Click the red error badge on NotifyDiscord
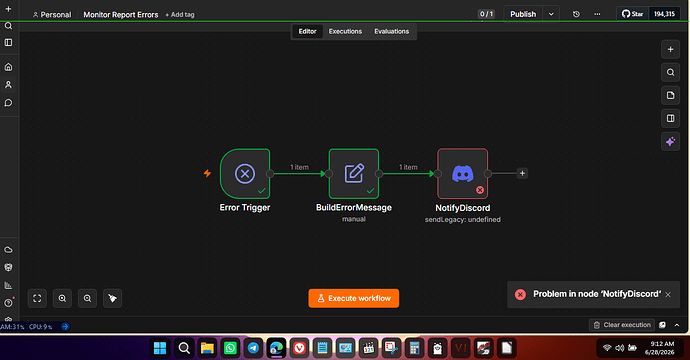 480,190
